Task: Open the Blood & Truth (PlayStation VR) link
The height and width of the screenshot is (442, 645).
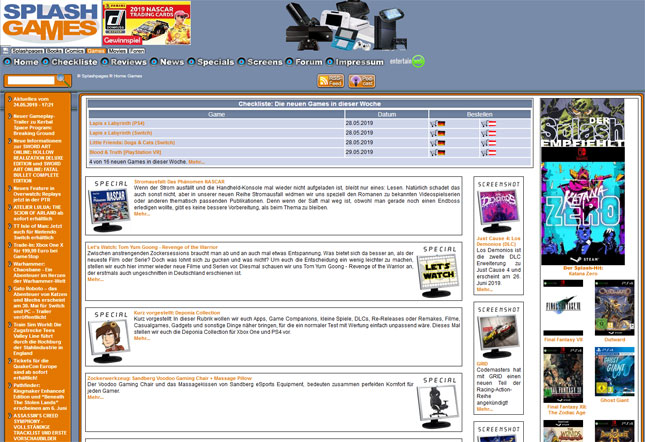Action: click(125, 152)
